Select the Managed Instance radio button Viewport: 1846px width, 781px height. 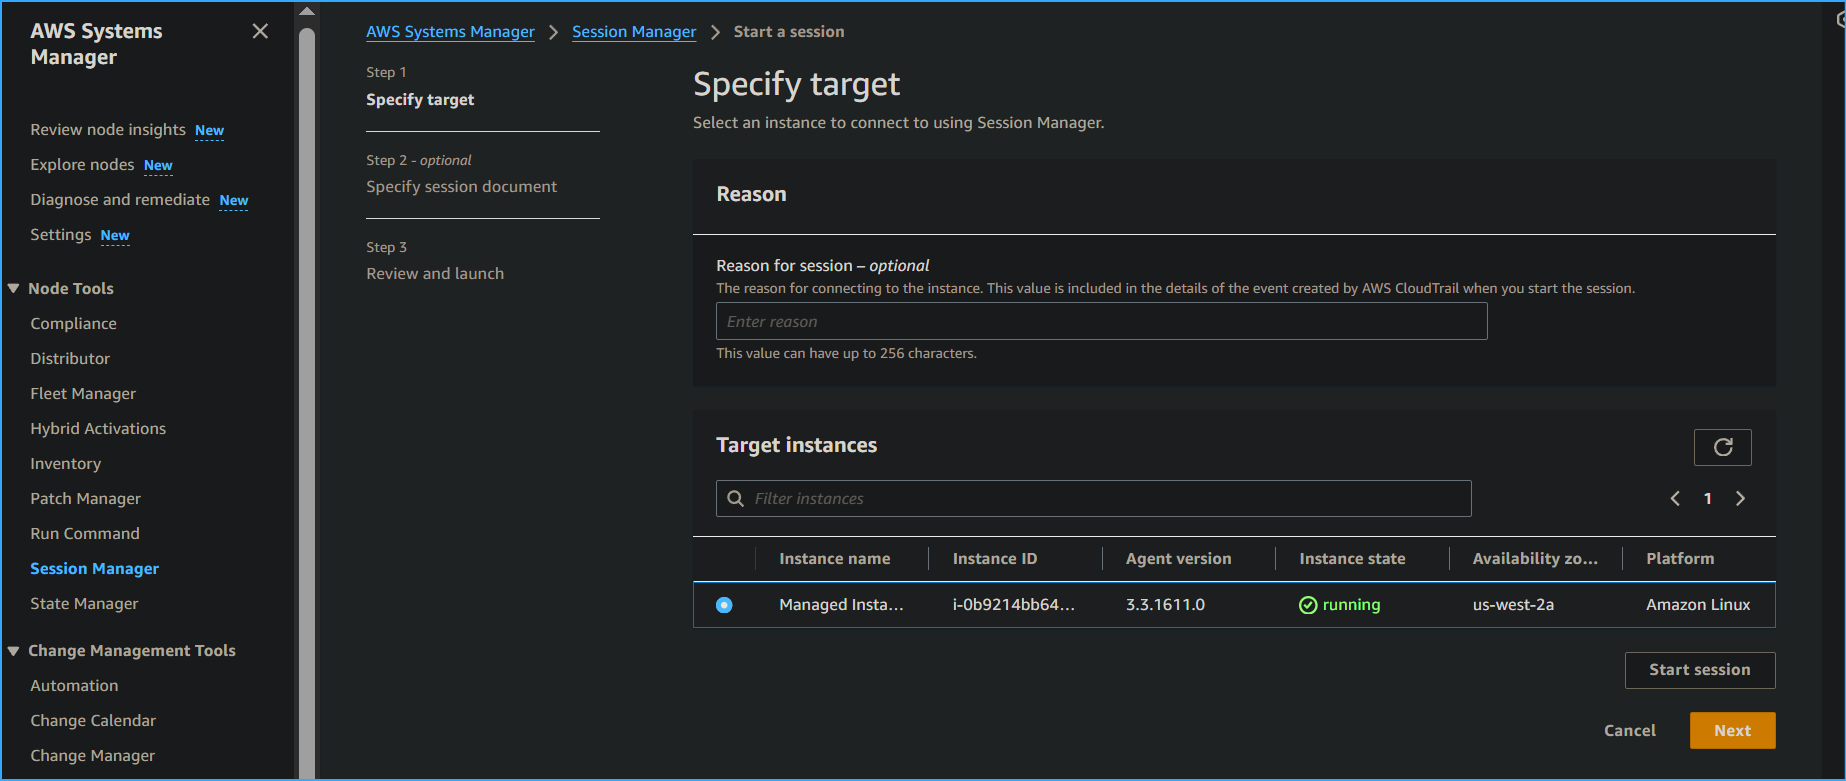pyautogui.click(x=724, y=605)
